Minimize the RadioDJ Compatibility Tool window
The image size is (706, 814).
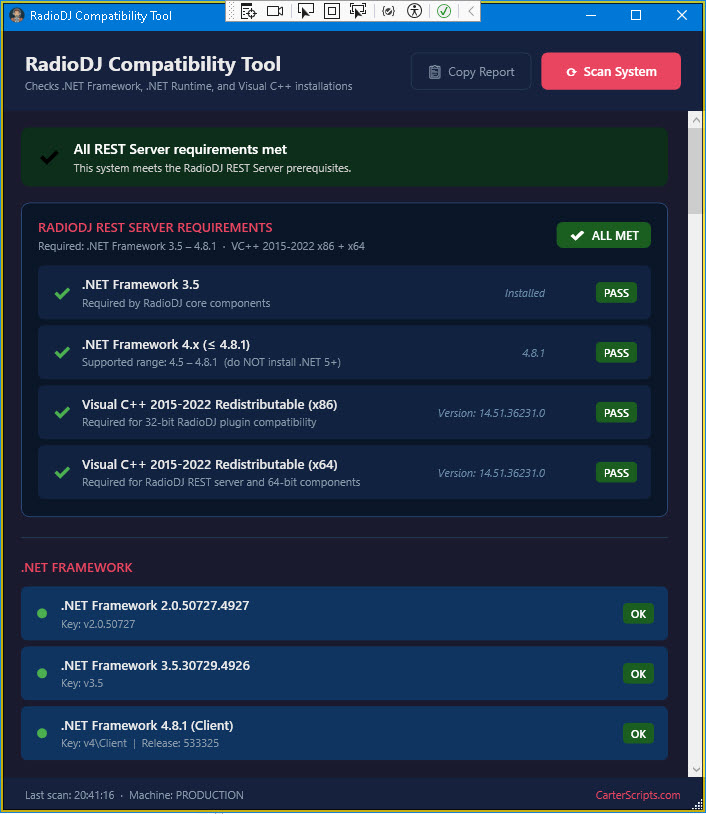pos(591,15)
